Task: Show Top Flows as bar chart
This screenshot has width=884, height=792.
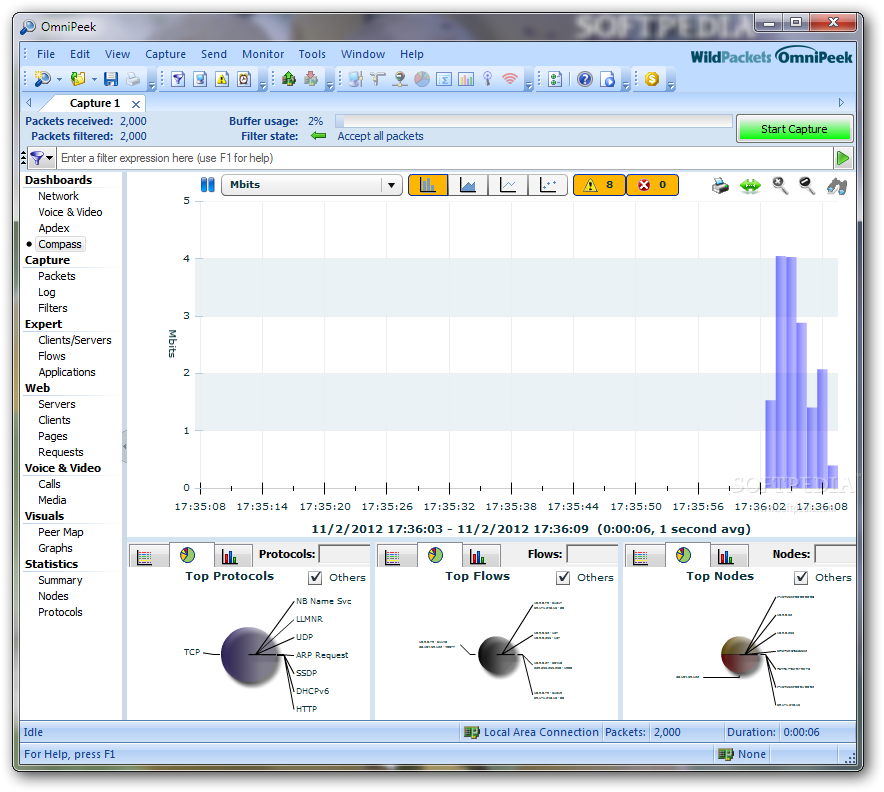Action: point(478,557)
